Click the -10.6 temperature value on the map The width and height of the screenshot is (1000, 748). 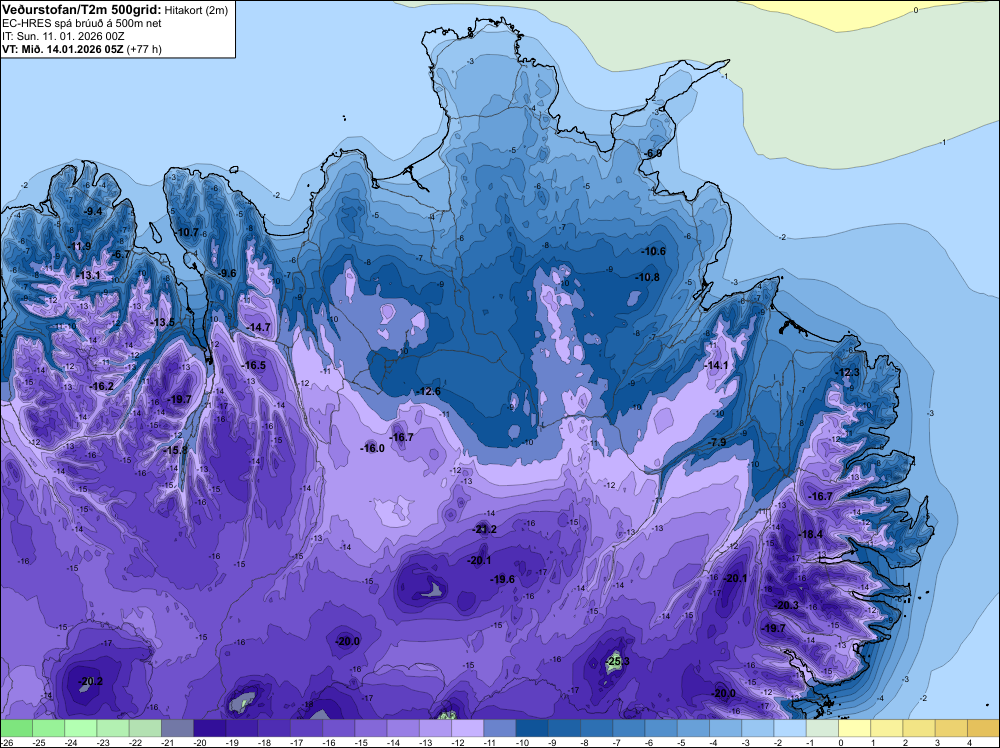point(654,251)
